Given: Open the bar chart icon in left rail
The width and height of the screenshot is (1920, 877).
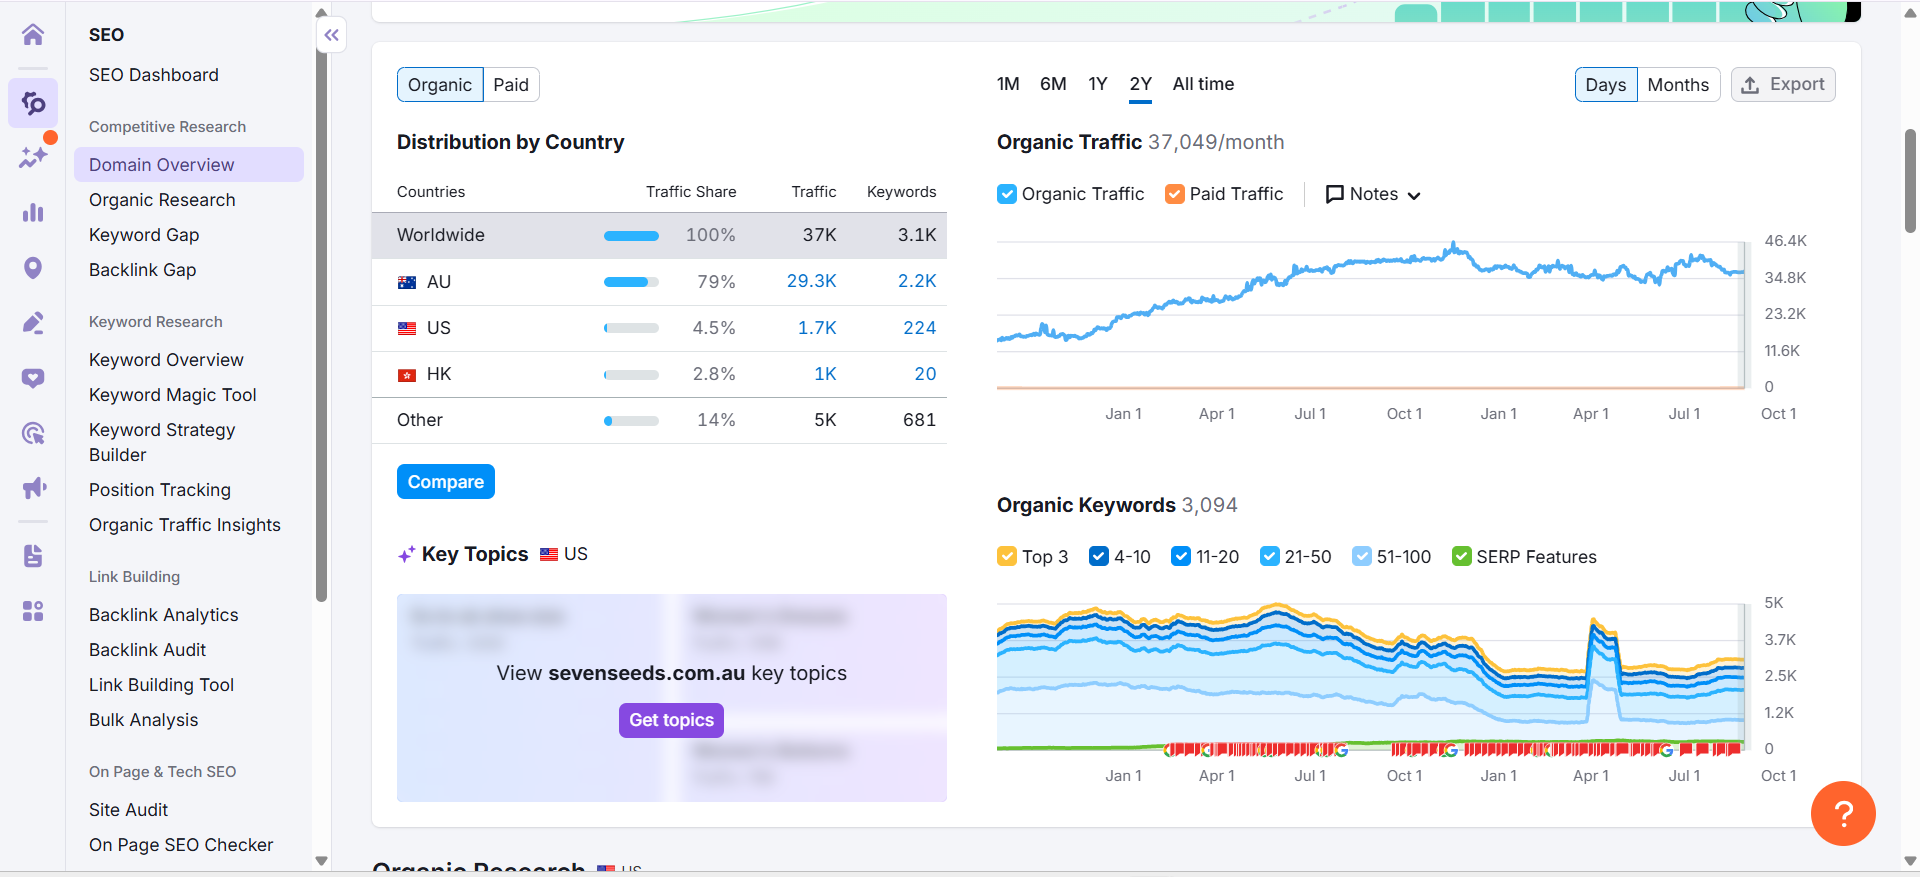Looking at the screenshot, I should (x=33, y=212).
